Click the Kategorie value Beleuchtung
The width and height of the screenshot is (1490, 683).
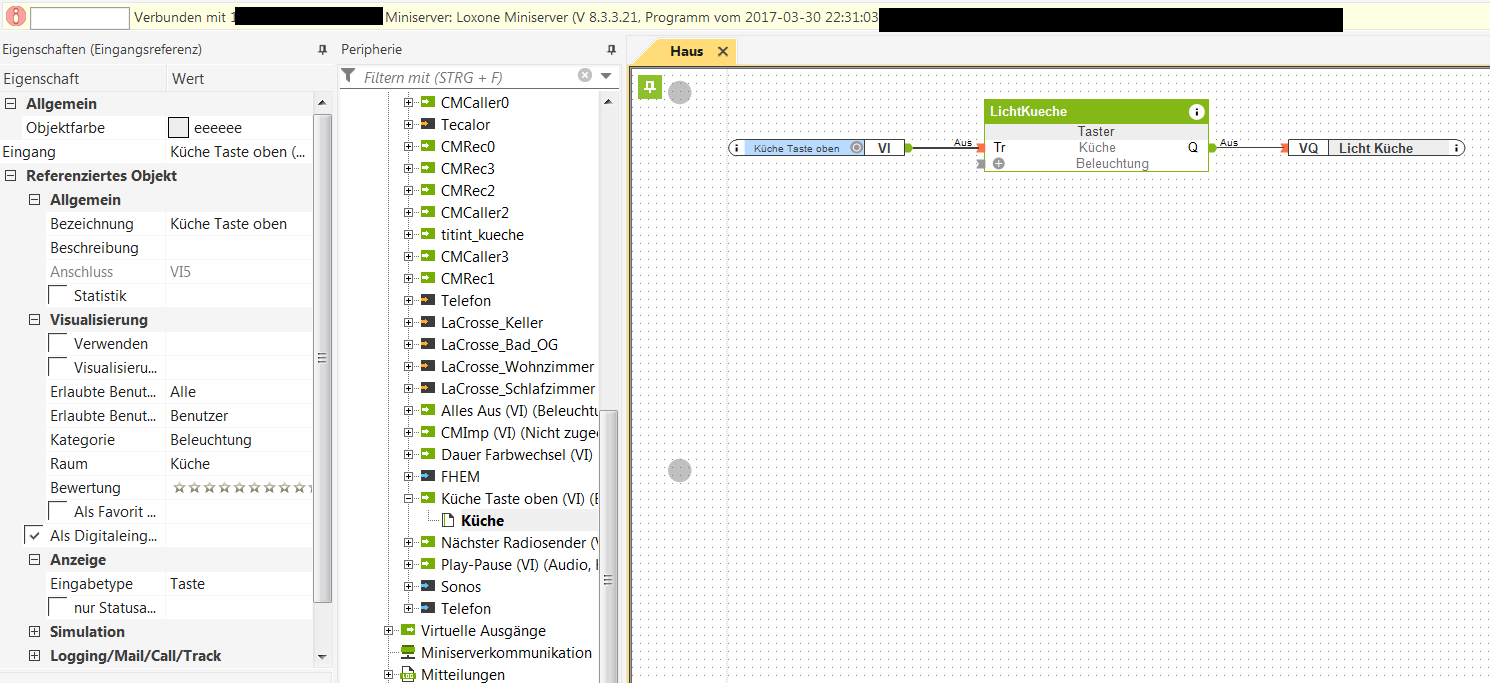211,440
